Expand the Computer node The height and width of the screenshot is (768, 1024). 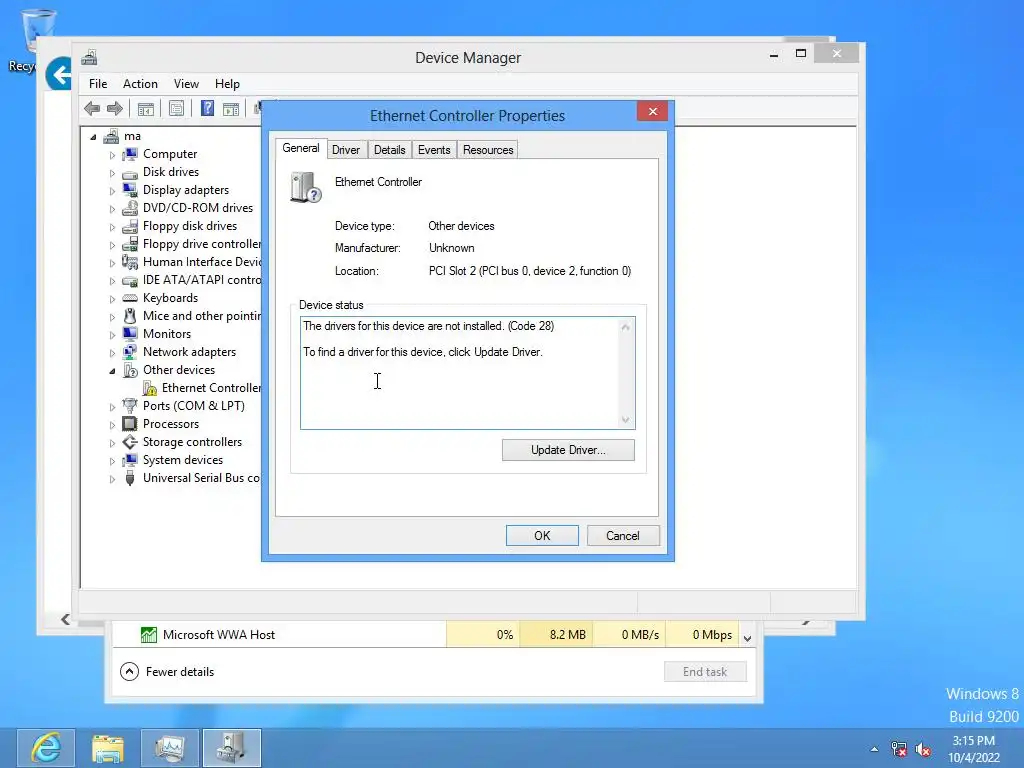click(112, 155)
